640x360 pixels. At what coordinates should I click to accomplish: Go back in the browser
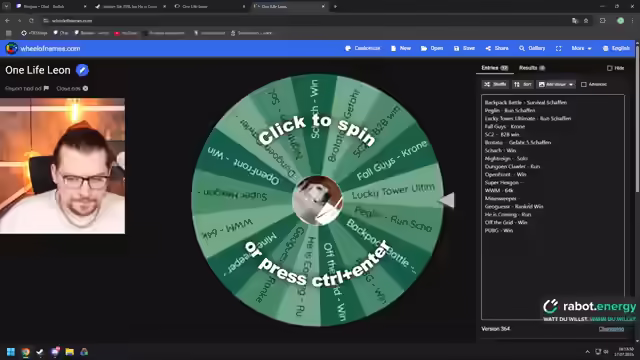(7, 20)
